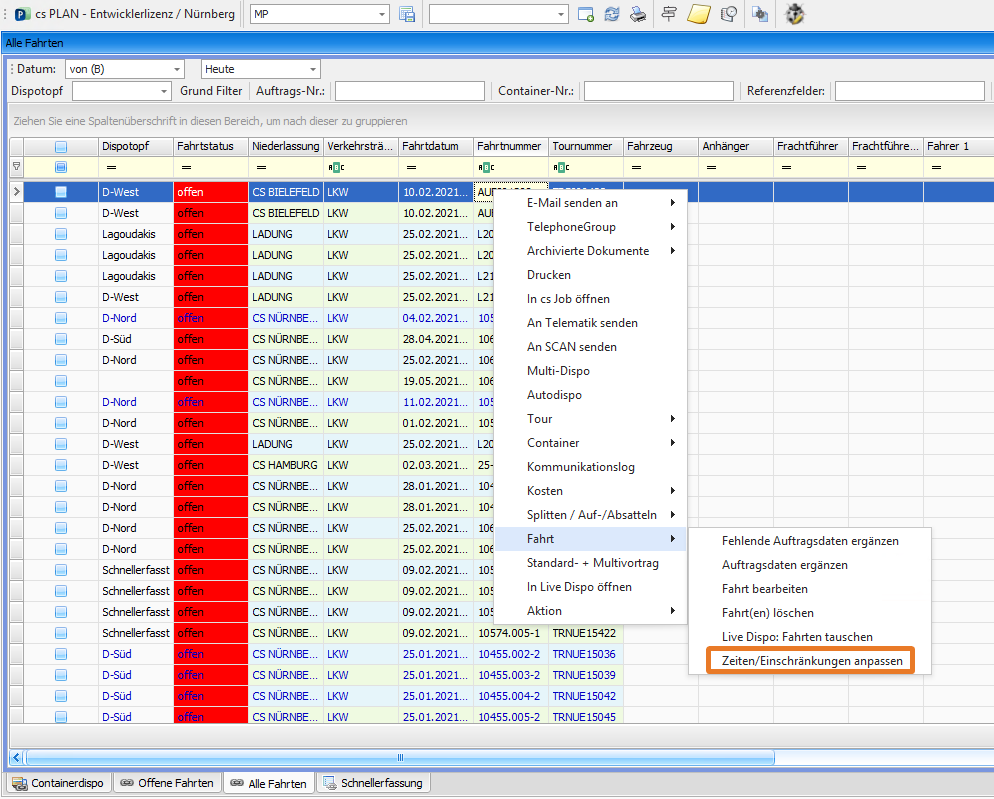Viewport: 994px width, 799px height.
Task: Click into the Container-Nr. input field
Action: pos(658,91)
